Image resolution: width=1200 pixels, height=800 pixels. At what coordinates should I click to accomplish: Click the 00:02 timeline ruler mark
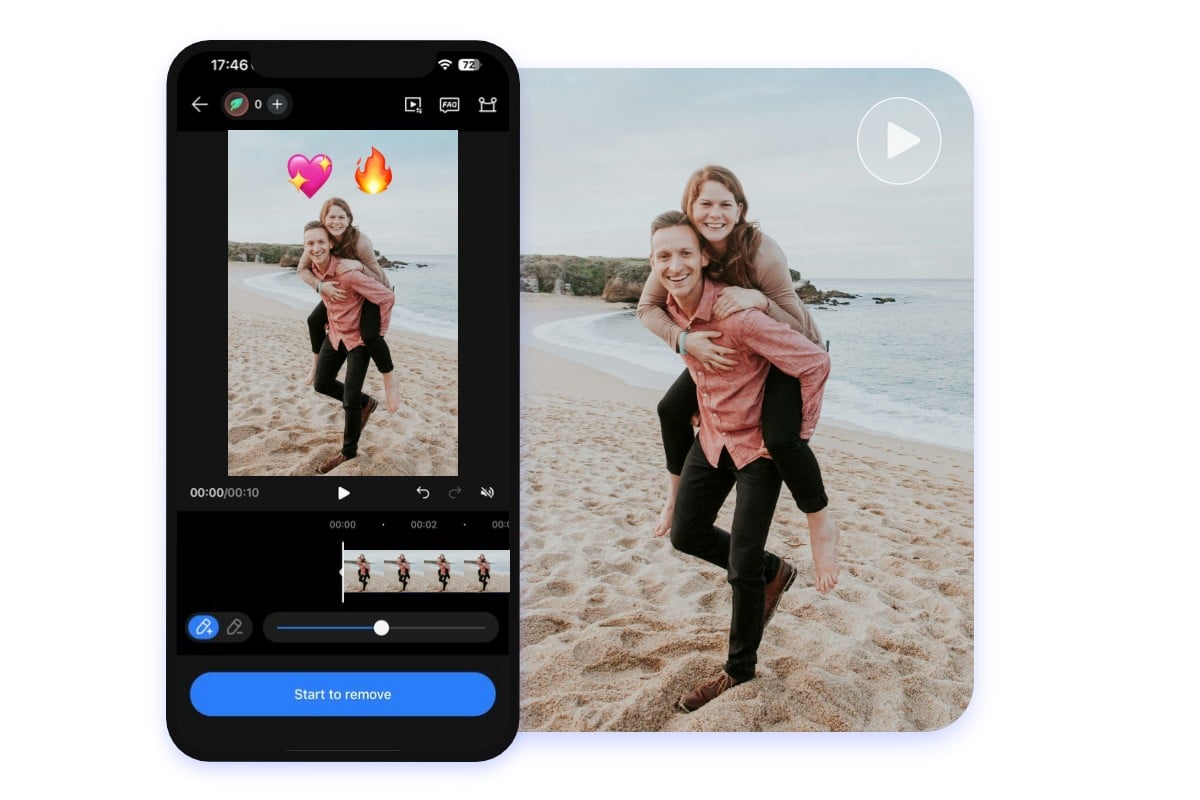point(424,523)
